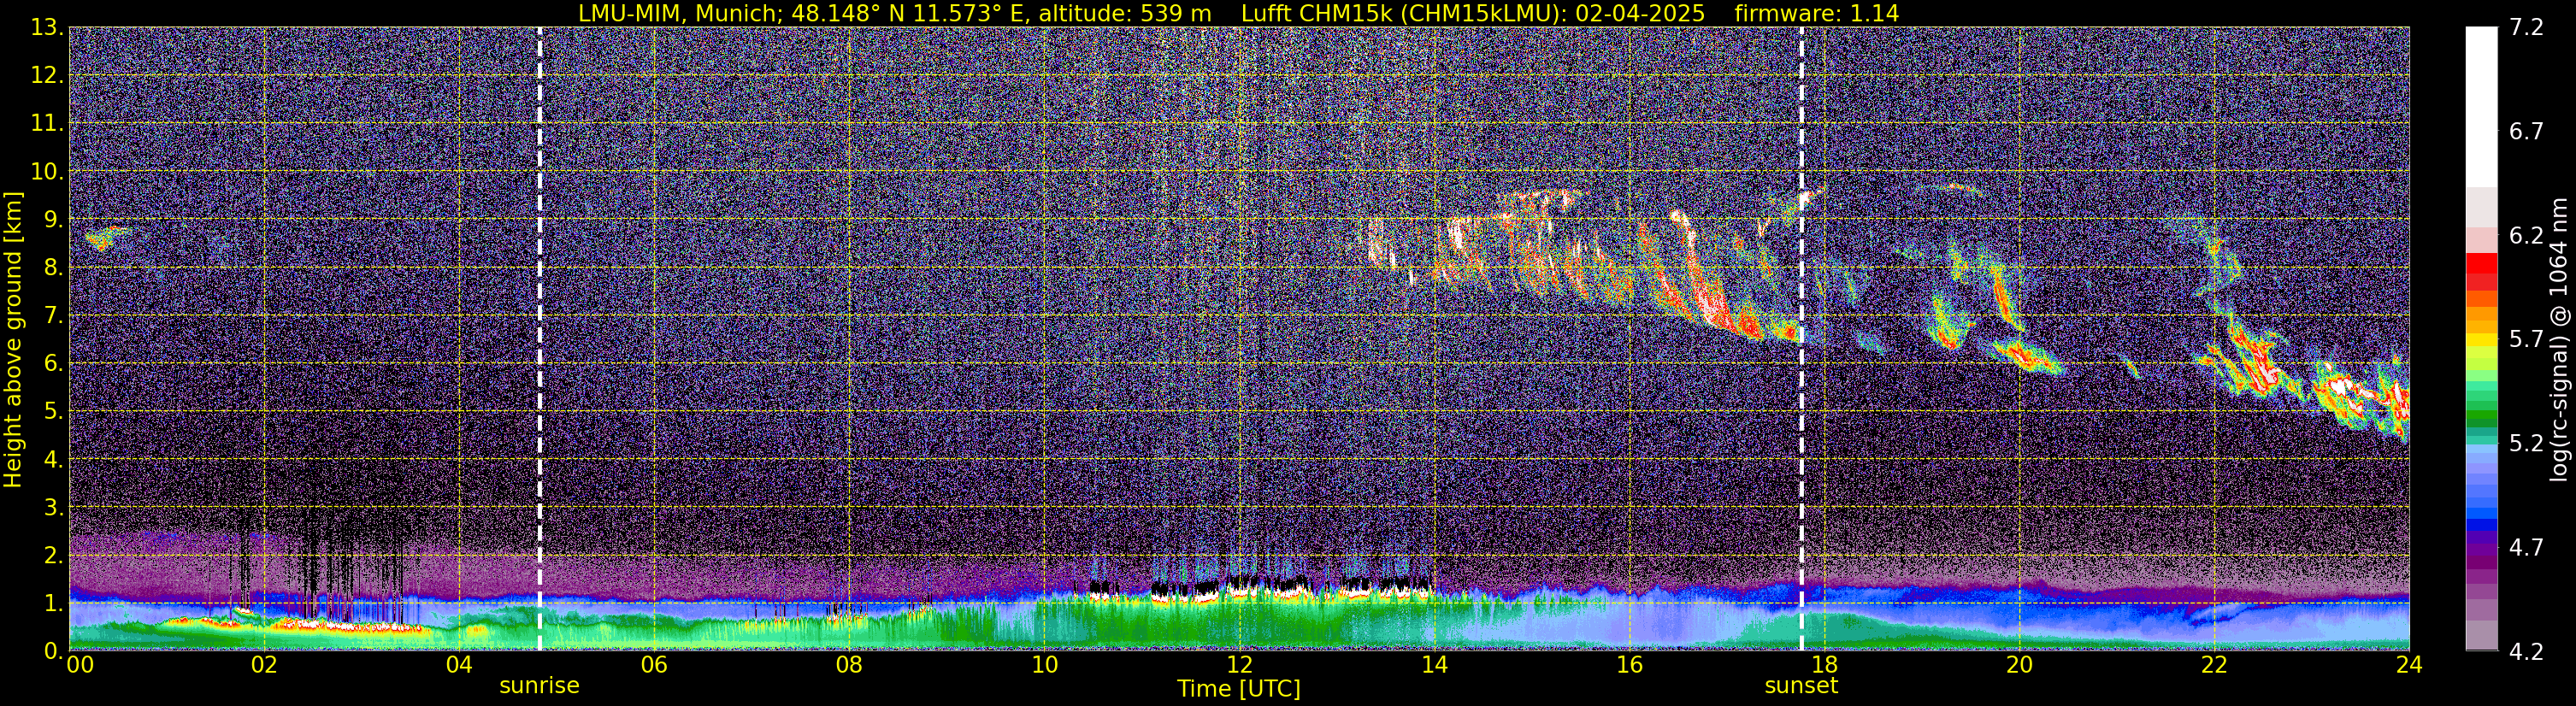Click the 'sunset' label below the axis
Viewport: 2576px width, 706px height.
[1801, 686]
